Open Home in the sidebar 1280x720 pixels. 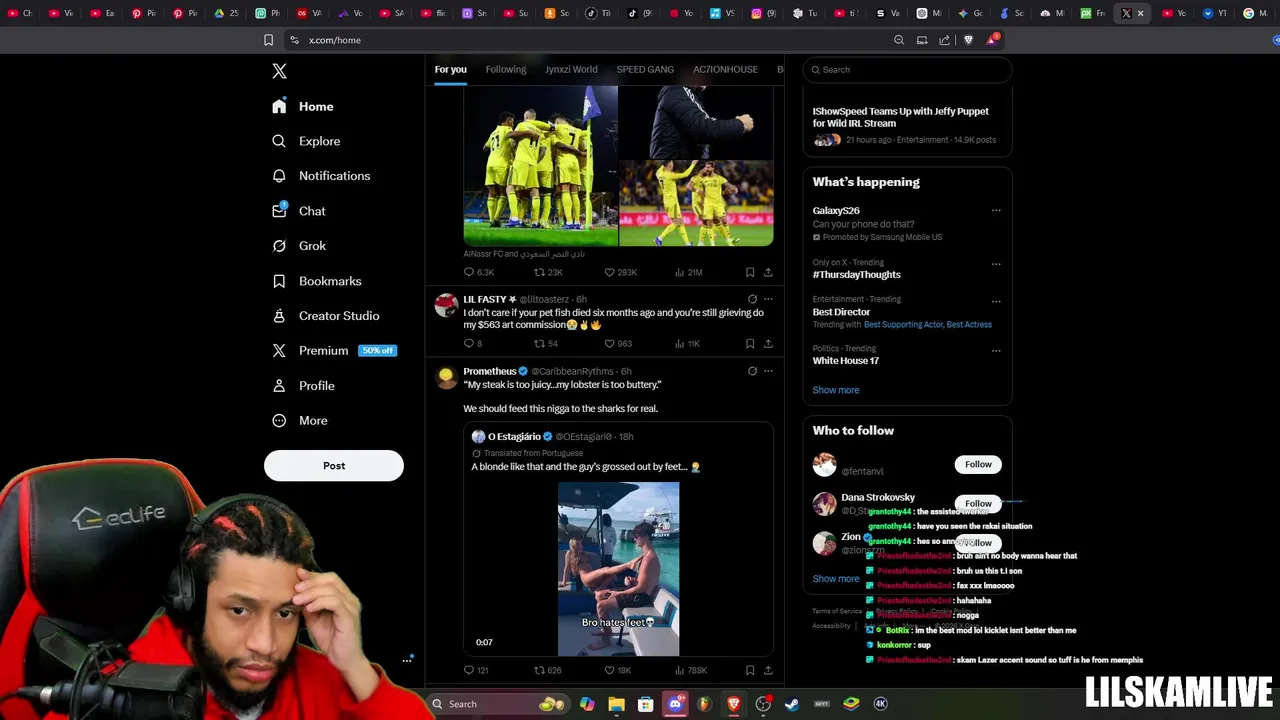(303, 106)
